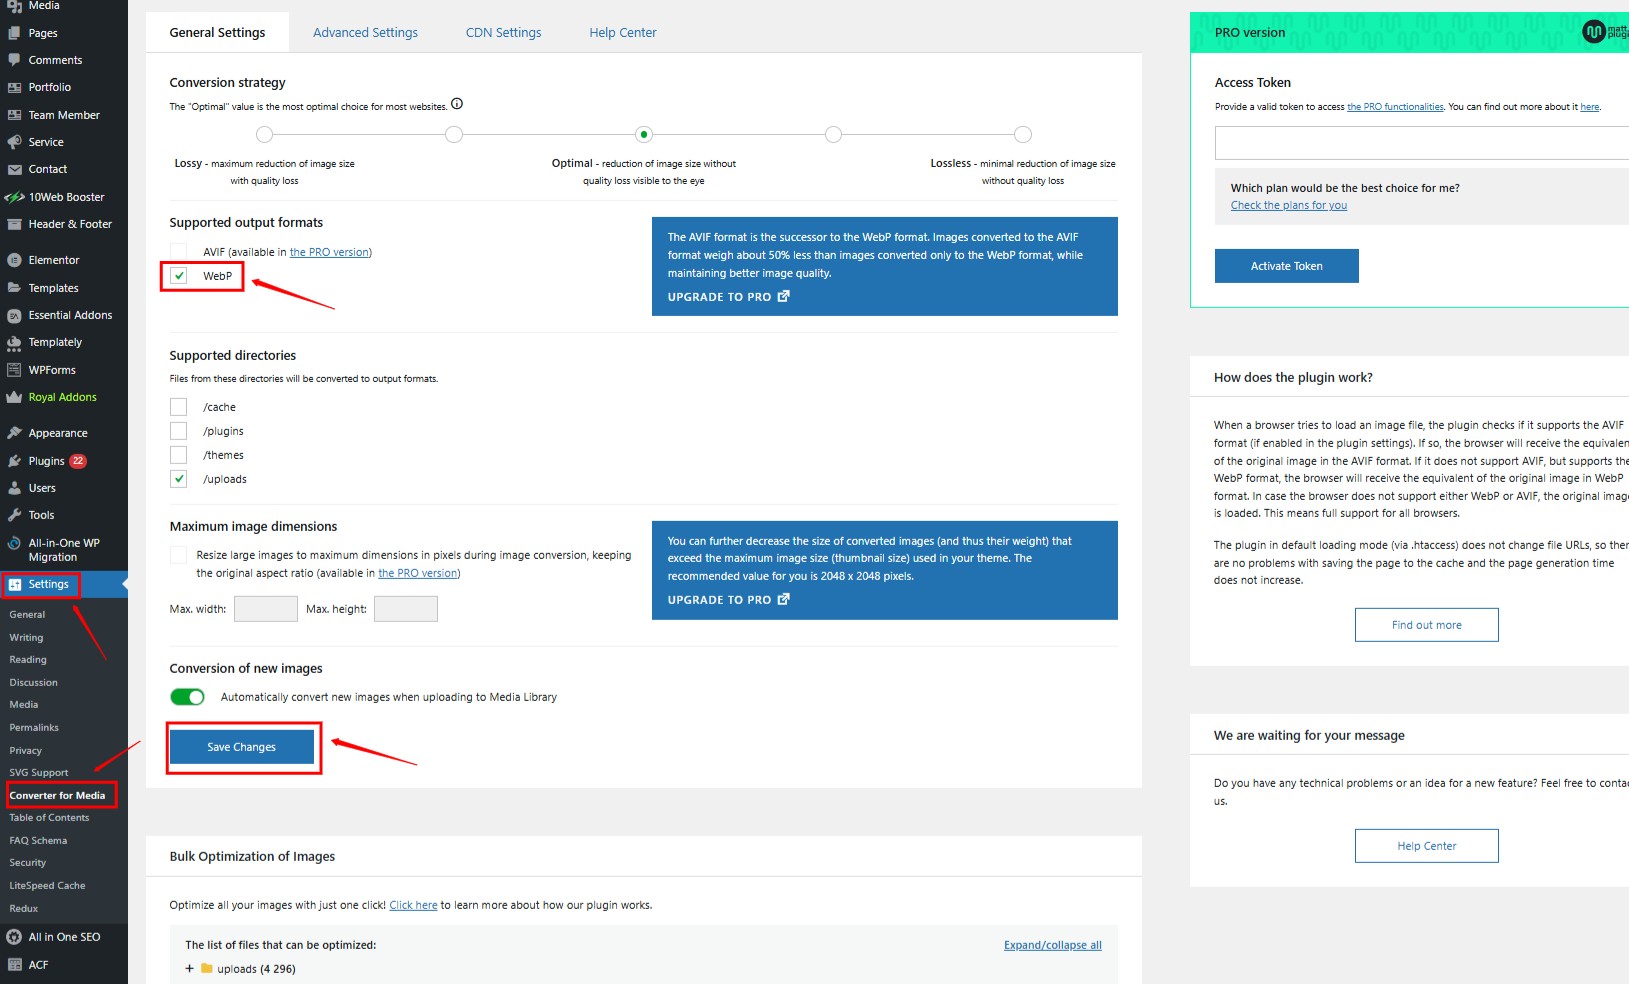Click the Pages sidebar icon

point(14,33)
